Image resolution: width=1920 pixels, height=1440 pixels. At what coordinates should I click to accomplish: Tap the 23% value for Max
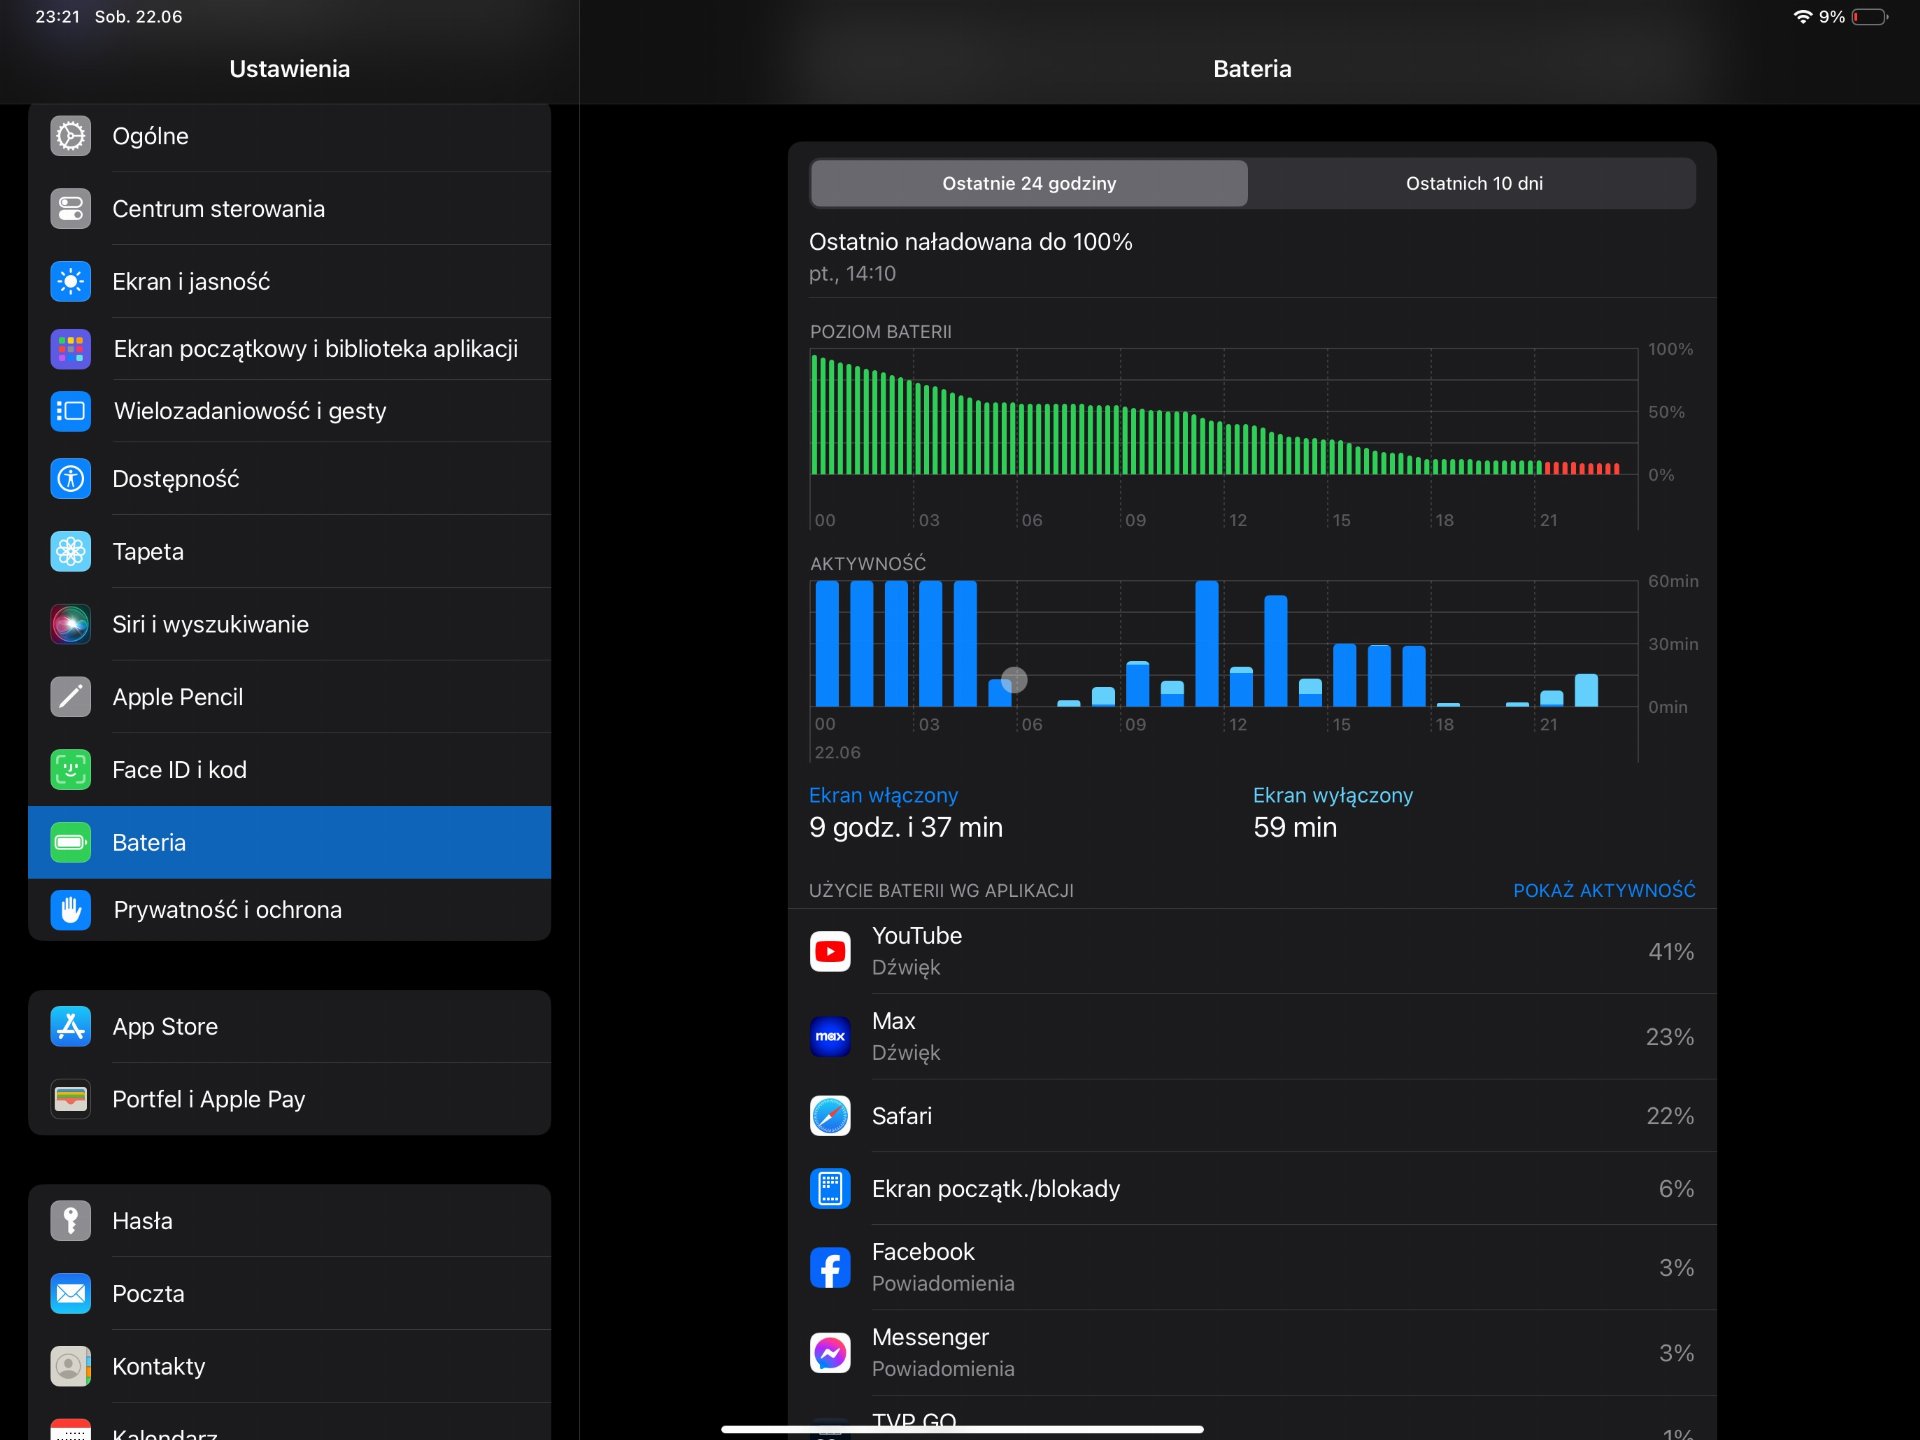click(x=1670, y=1037)
